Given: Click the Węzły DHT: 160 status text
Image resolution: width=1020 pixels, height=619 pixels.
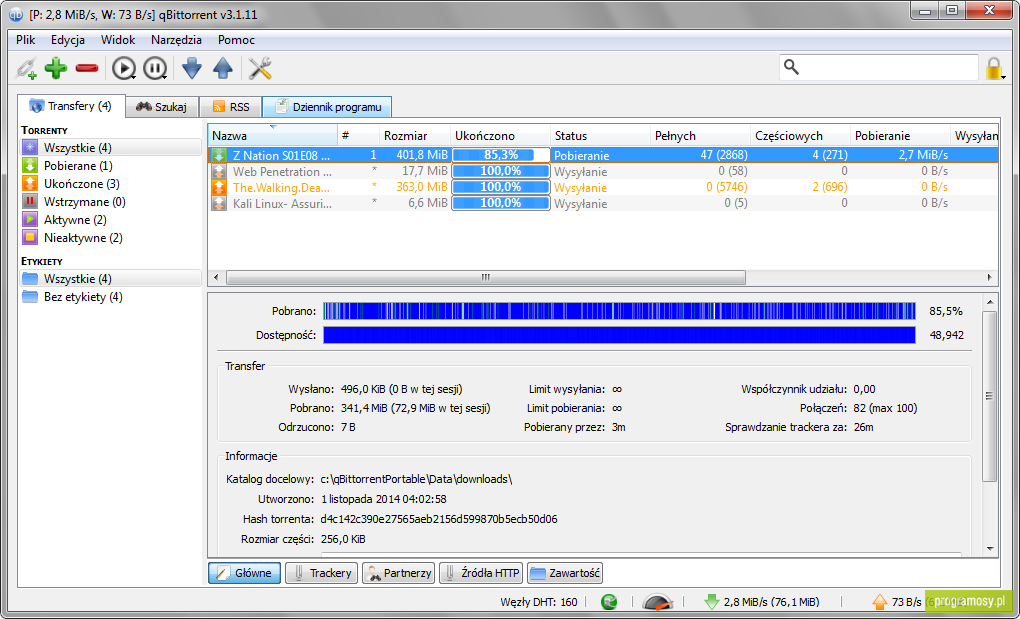Looking at the screenshot, I should tap(539, 602).
